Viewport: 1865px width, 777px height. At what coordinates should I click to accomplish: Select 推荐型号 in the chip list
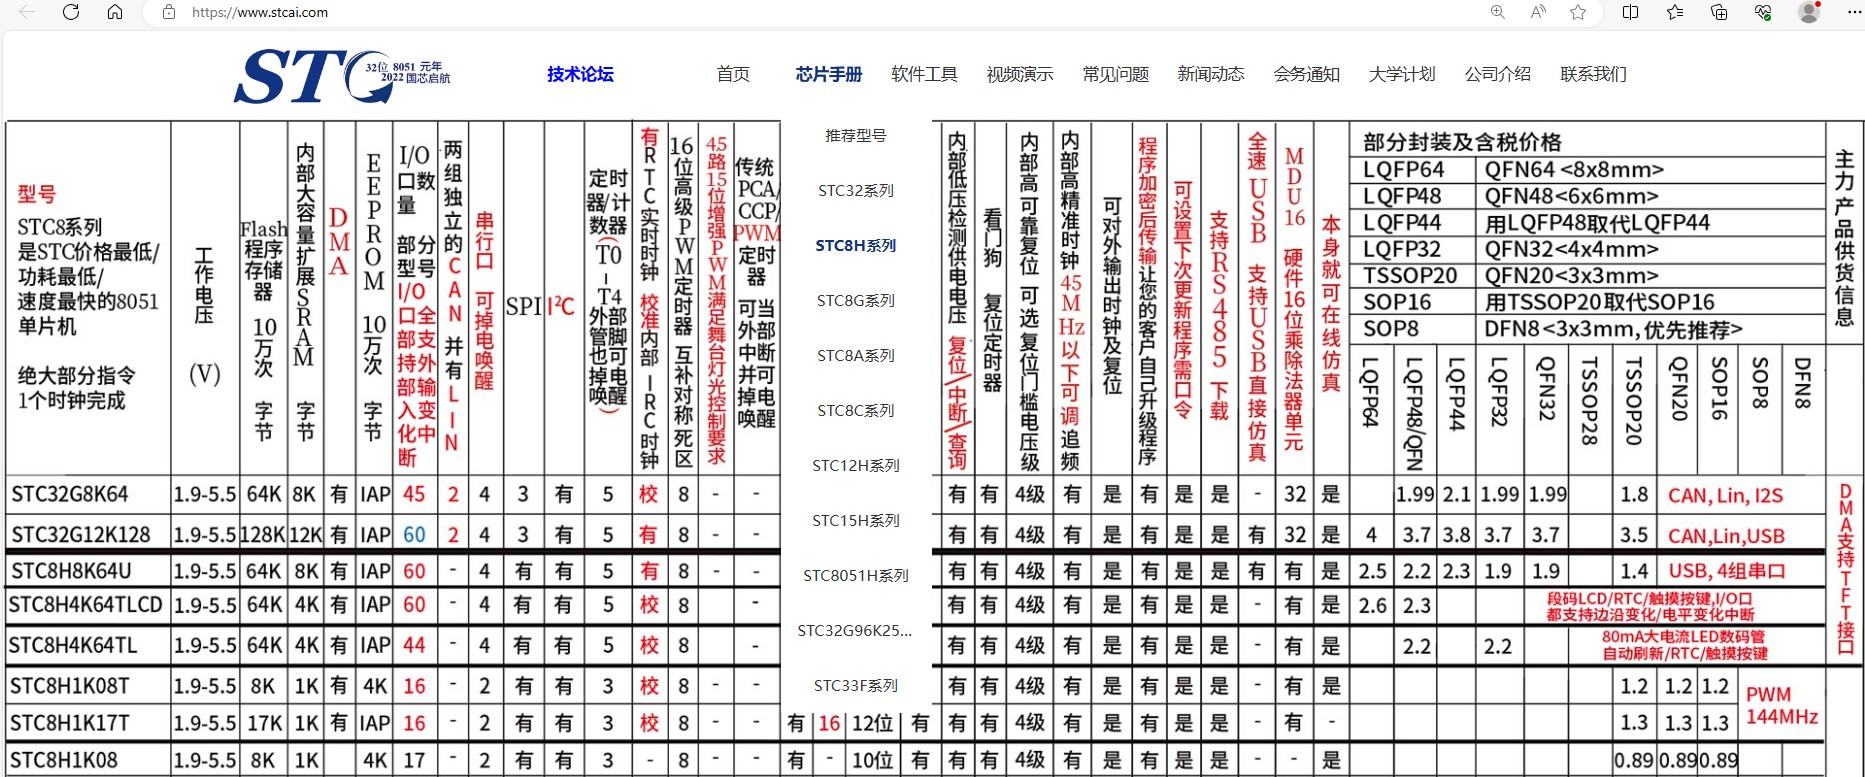pos(855,135)
